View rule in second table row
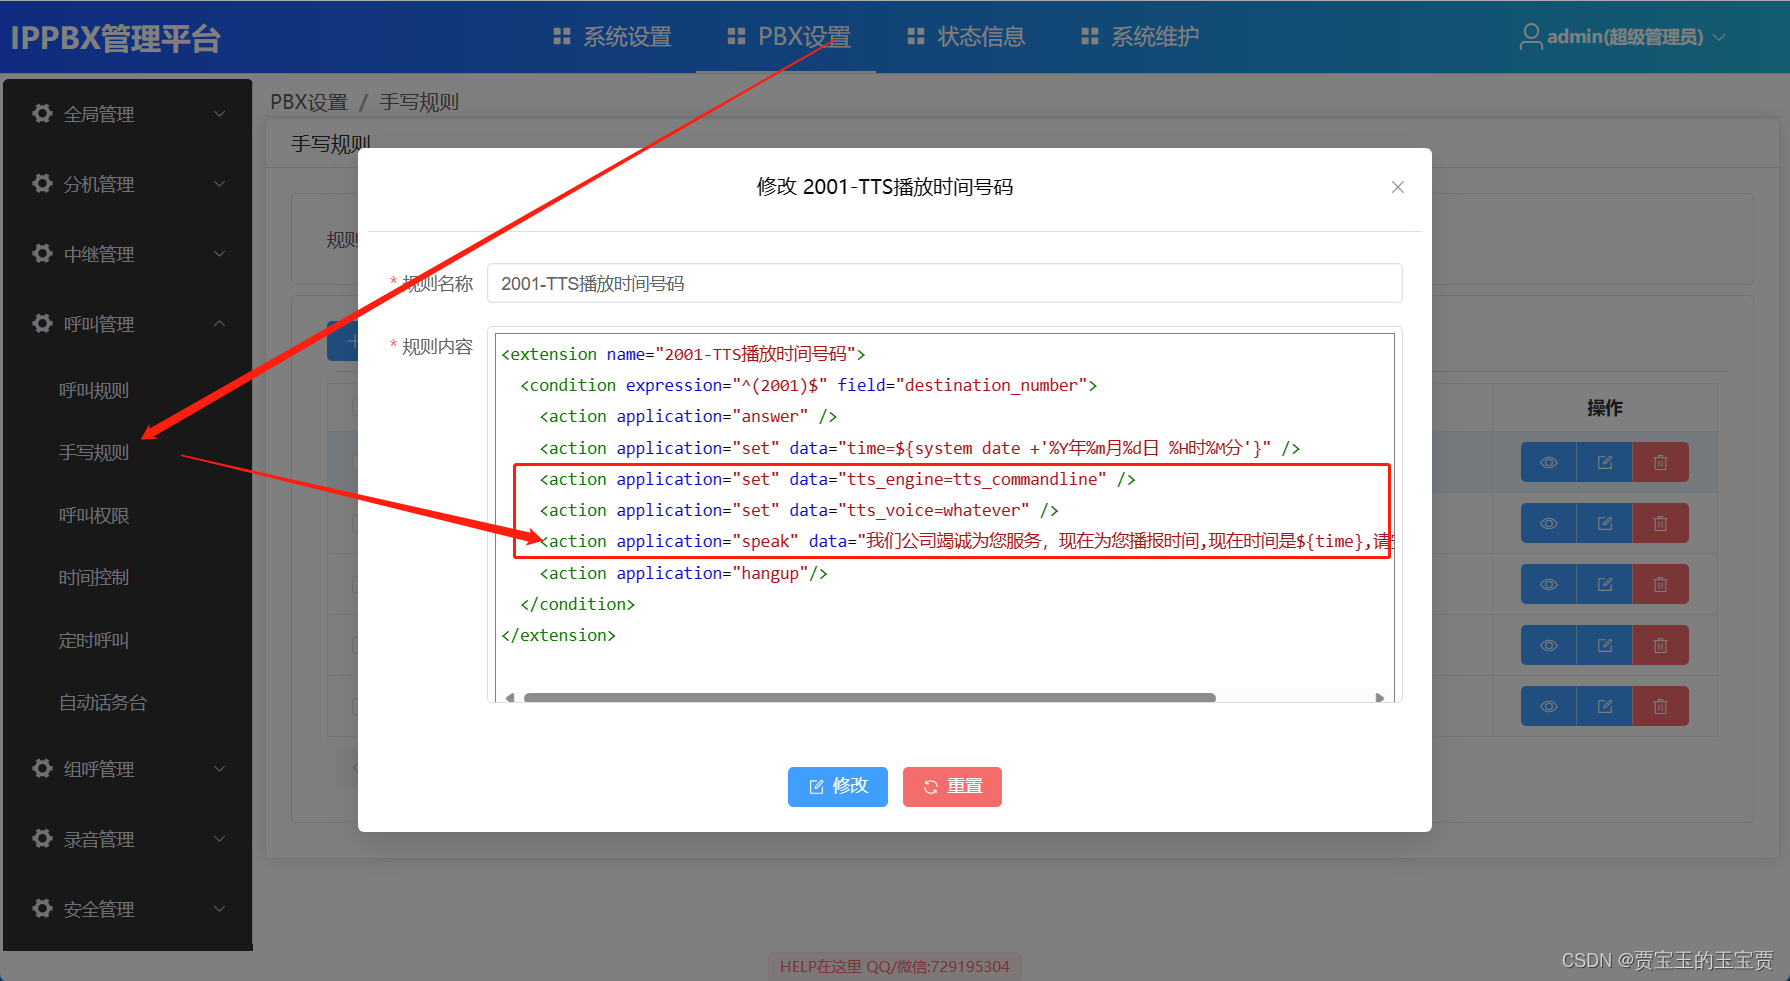 tap(1549, 523)
